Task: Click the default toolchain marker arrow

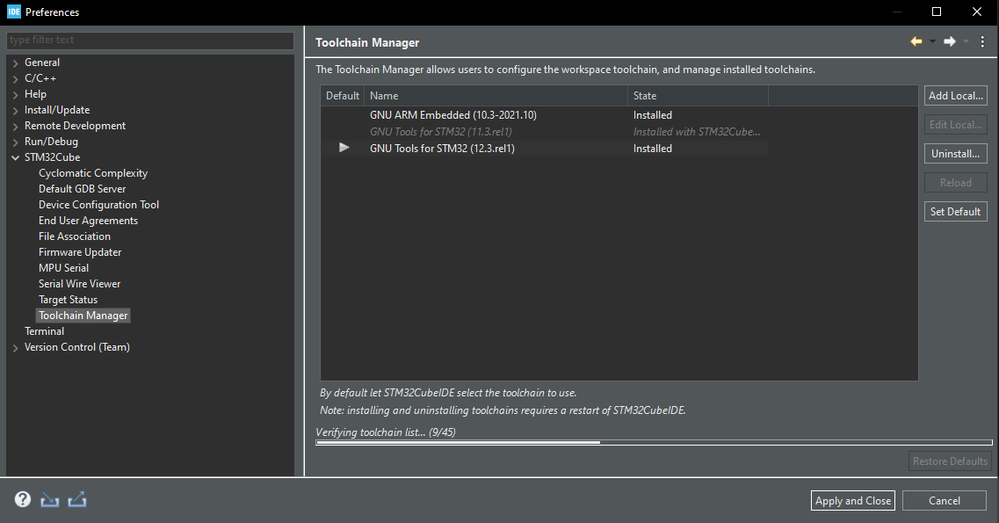Action: click(344, 148)
